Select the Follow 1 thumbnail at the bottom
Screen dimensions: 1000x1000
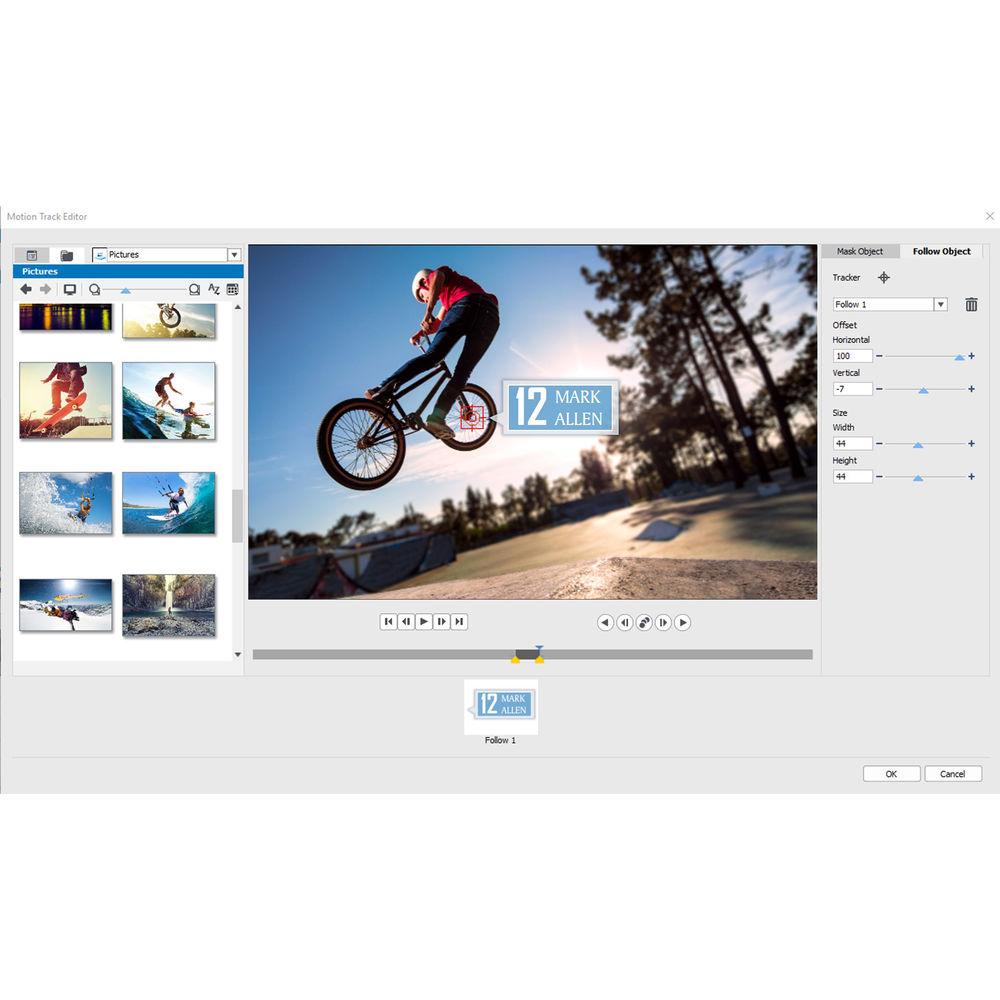pyautogui.click(x=500, y=706)
